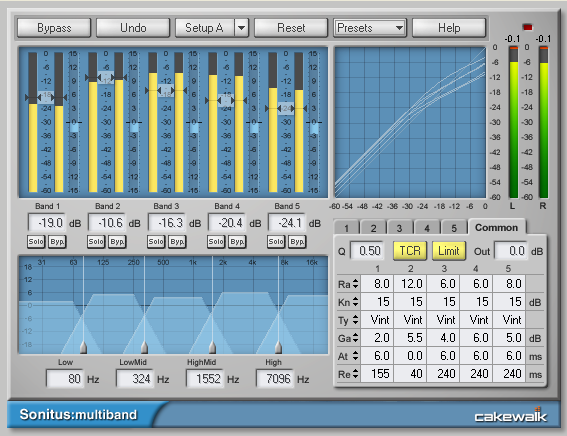Bypass Band 5
Screen dimensions: 567x436
click(x=297, y=241)
